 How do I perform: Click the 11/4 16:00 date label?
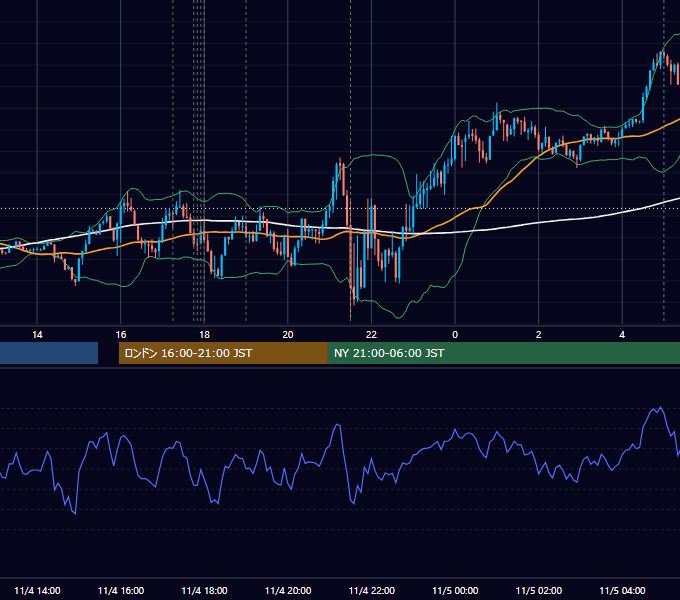click(x=121, y=590)
